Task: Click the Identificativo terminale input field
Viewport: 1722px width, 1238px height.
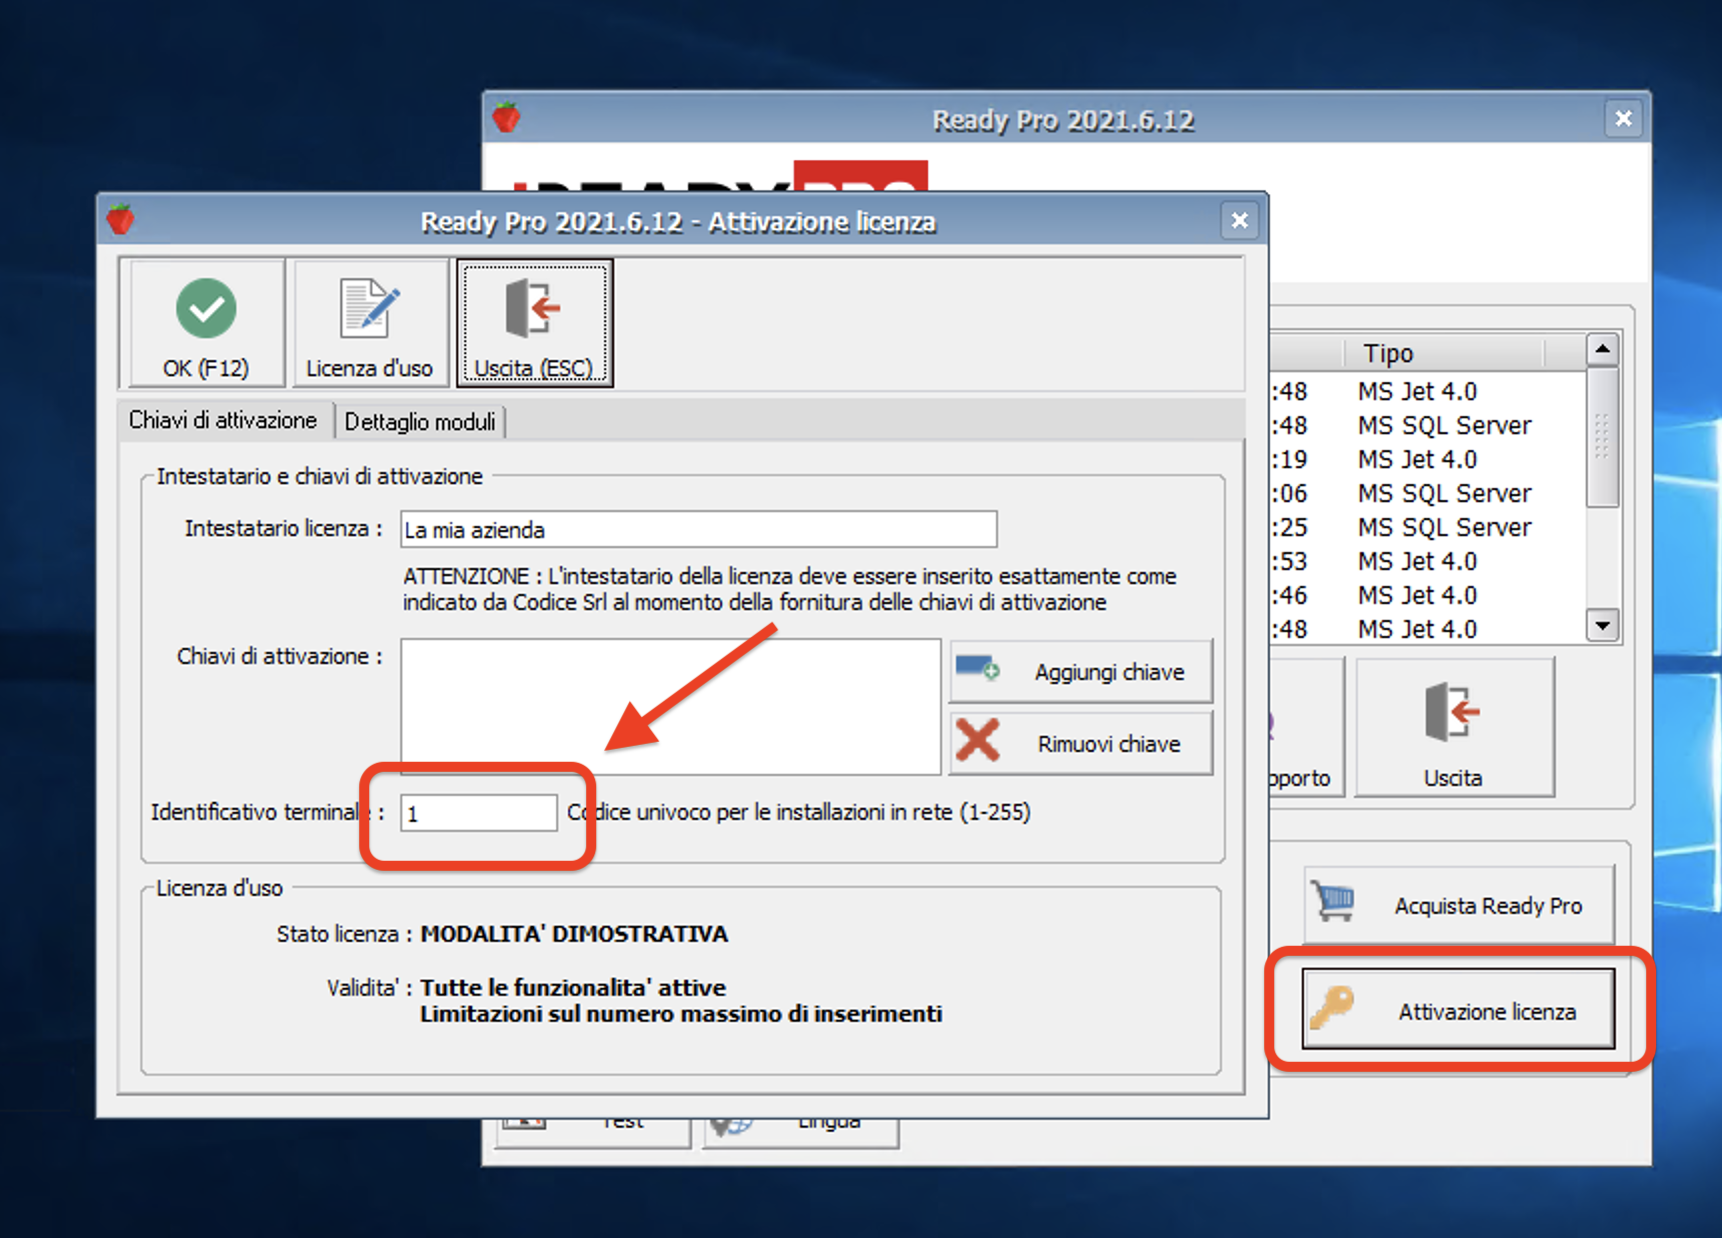Action: pos(478,812)
